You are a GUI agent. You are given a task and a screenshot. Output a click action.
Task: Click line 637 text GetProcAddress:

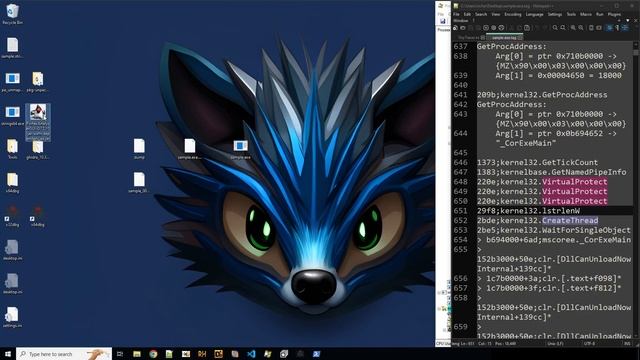point(511,47)
